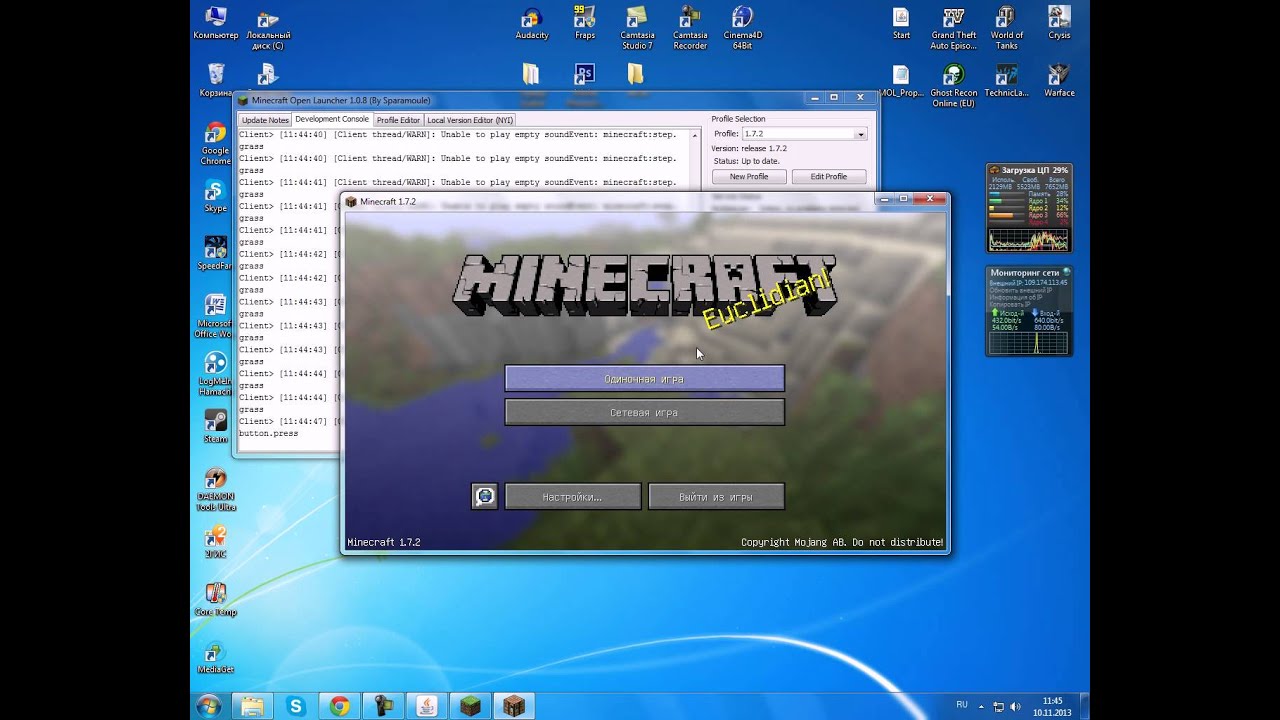The width and height of the screenshot is (1280, 720).
Task: Launch Warface from the desktop
Action: coord(1059,81)
